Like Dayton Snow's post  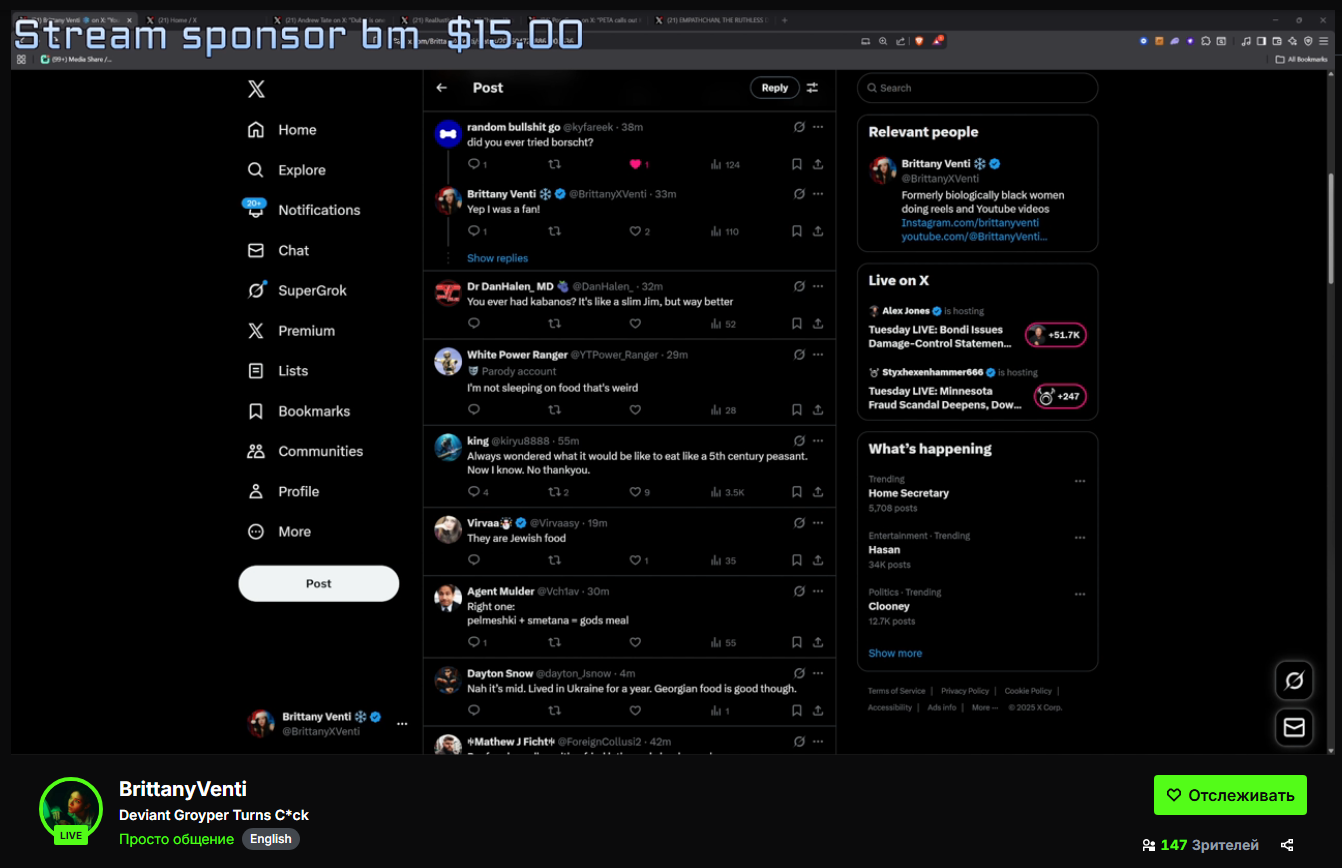coord(635,711)
